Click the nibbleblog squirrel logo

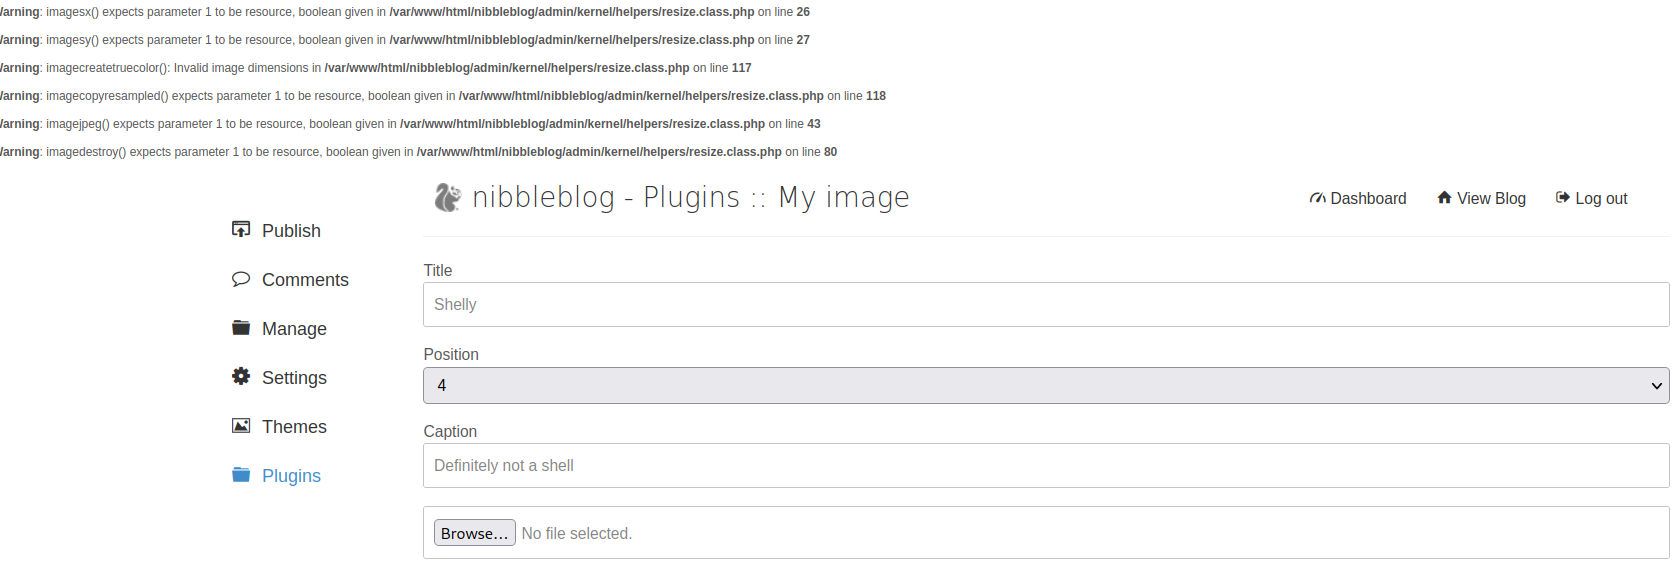[447, 198]
